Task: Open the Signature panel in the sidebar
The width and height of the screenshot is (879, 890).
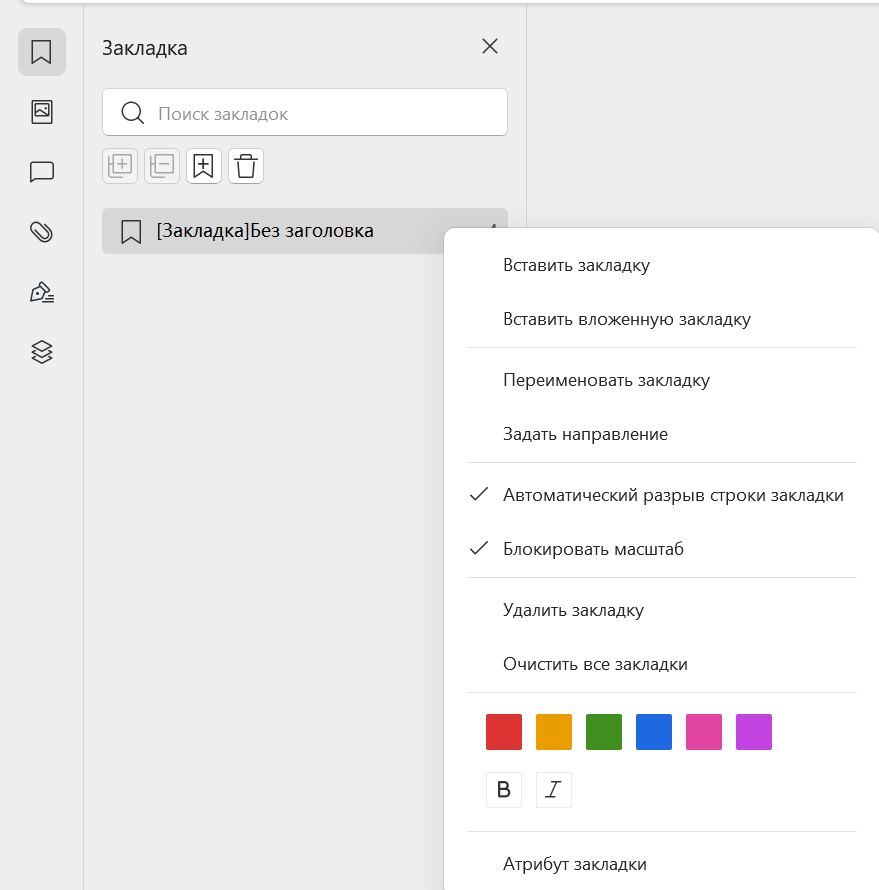Action: 41,292
